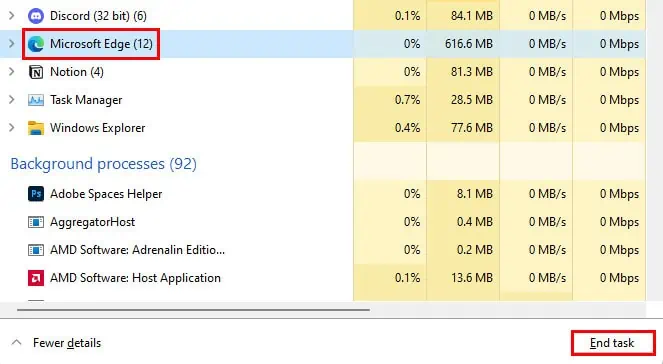Click the AggregatorHost process icon
Screen dimensions: 663x364
[36, 222]
